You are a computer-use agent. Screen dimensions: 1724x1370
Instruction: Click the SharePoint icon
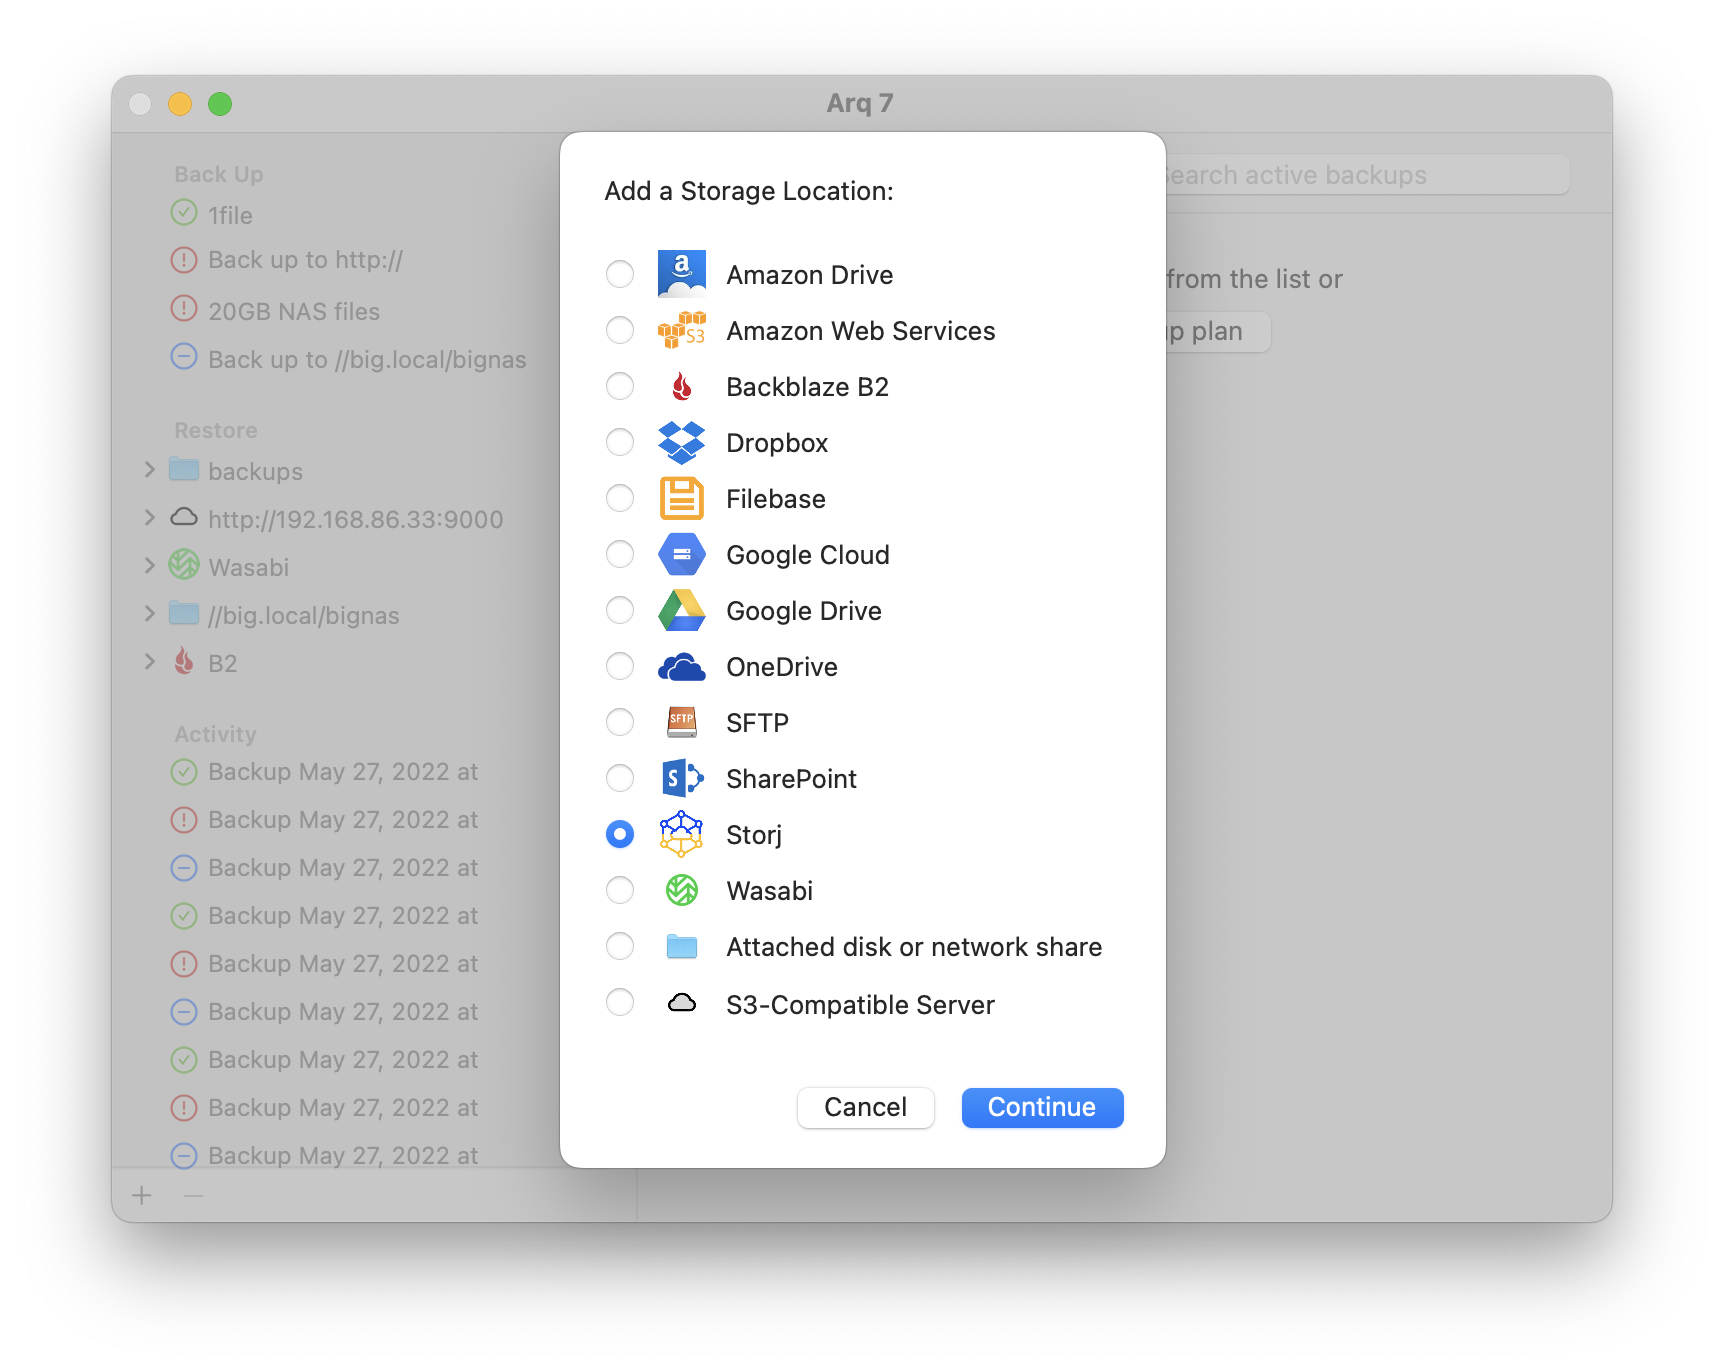682,778
